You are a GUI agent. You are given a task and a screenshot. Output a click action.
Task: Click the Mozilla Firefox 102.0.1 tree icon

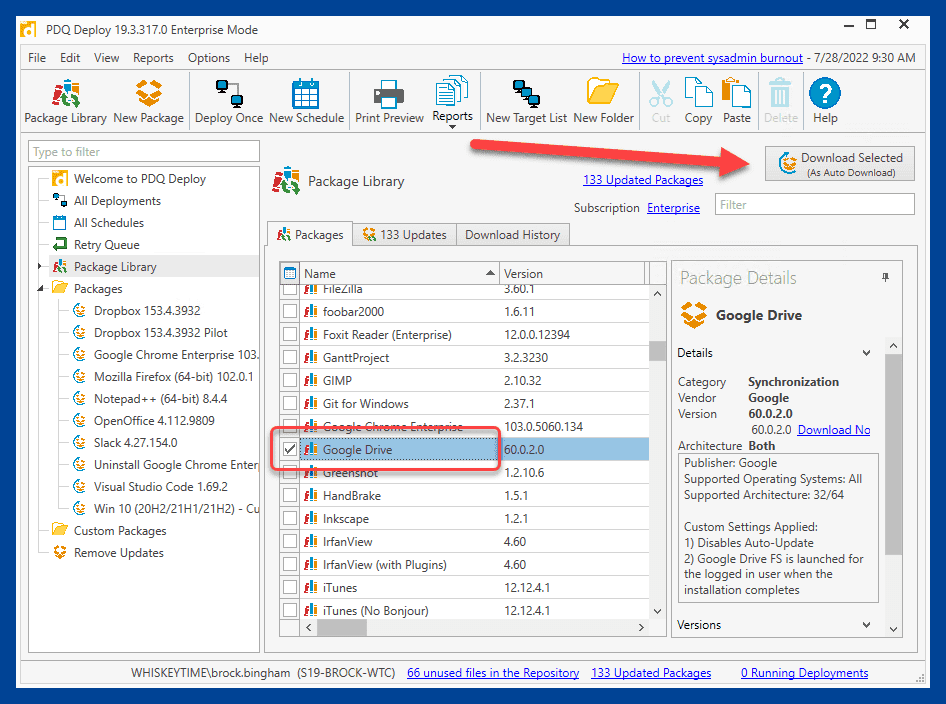[79, 376]
